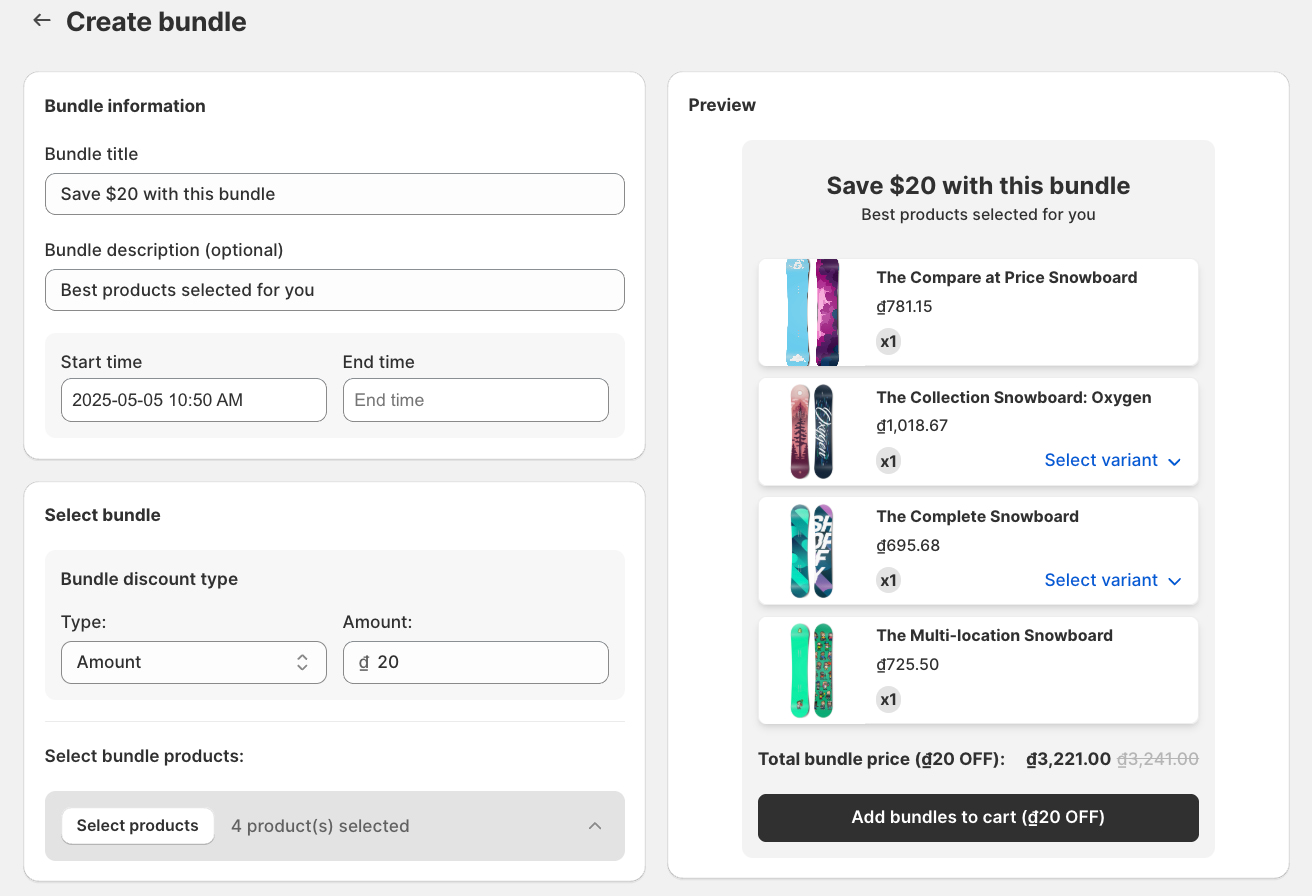
Task: Click the Multi-location Snowboard image
Action: [811, 670]
